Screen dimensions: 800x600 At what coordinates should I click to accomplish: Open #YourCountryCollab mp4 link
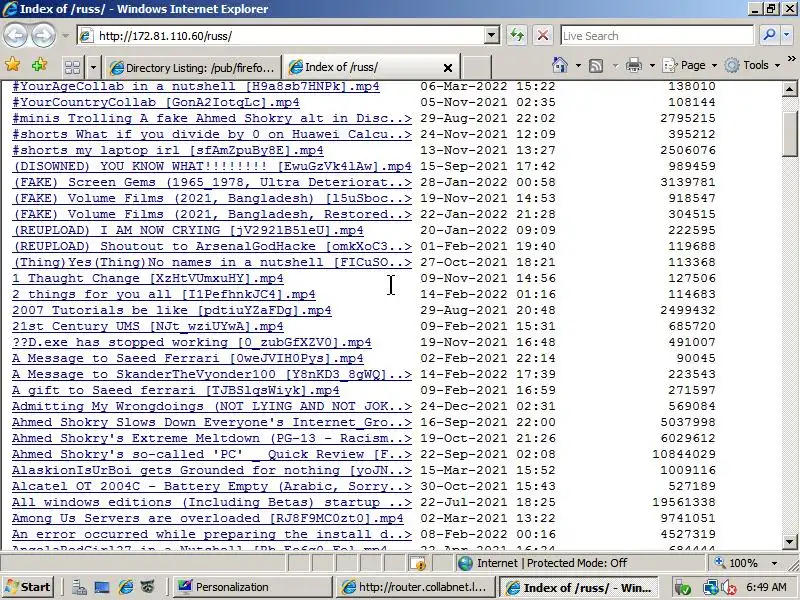click(156, 102)
